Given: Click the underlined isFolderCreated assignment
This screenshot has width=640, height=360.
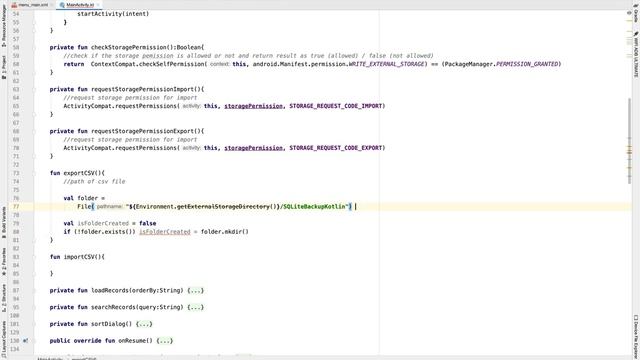Looking at the screenshot, I should click(164, 232).
